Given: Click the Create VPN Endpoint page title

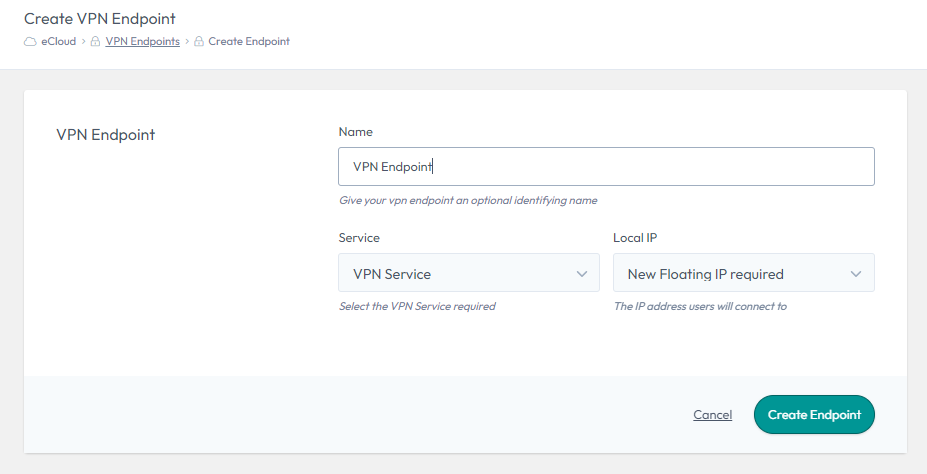Looking at the screenshot, I should [99, 19].
